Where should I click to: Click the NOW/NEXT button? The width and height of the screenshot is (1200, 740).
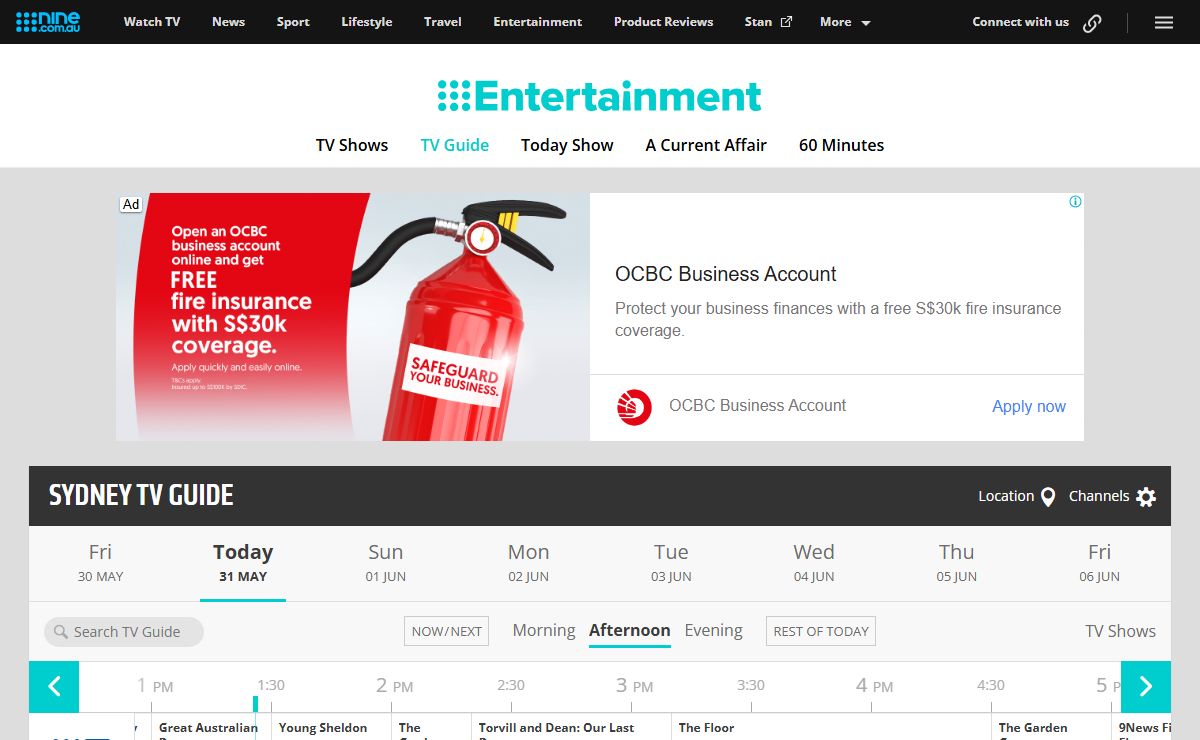446,631
